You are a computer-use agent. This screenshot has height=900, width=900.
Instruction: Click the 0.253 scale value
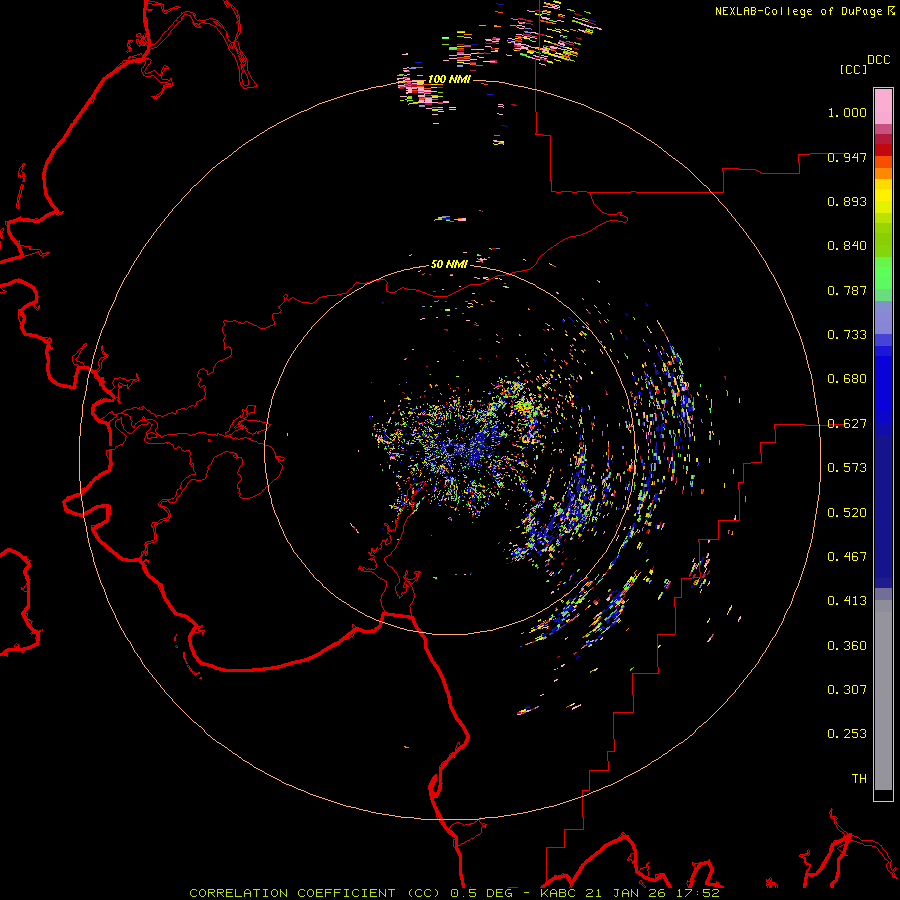tap(847, 734)
